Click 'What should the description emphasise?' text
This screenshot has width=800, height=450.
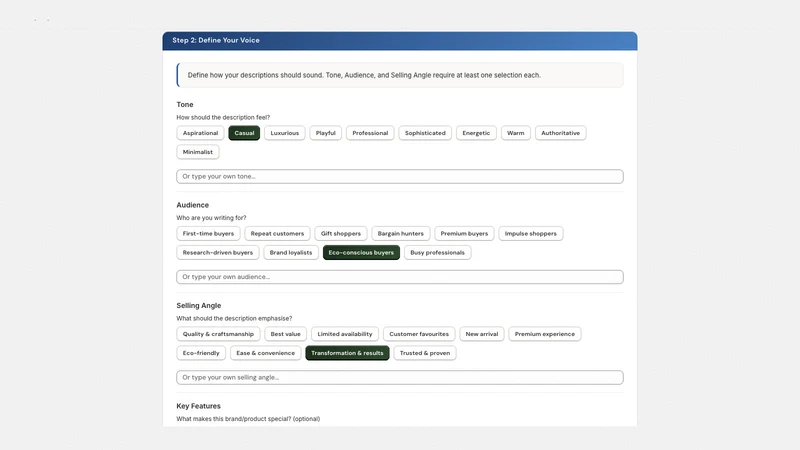(234, 318)
